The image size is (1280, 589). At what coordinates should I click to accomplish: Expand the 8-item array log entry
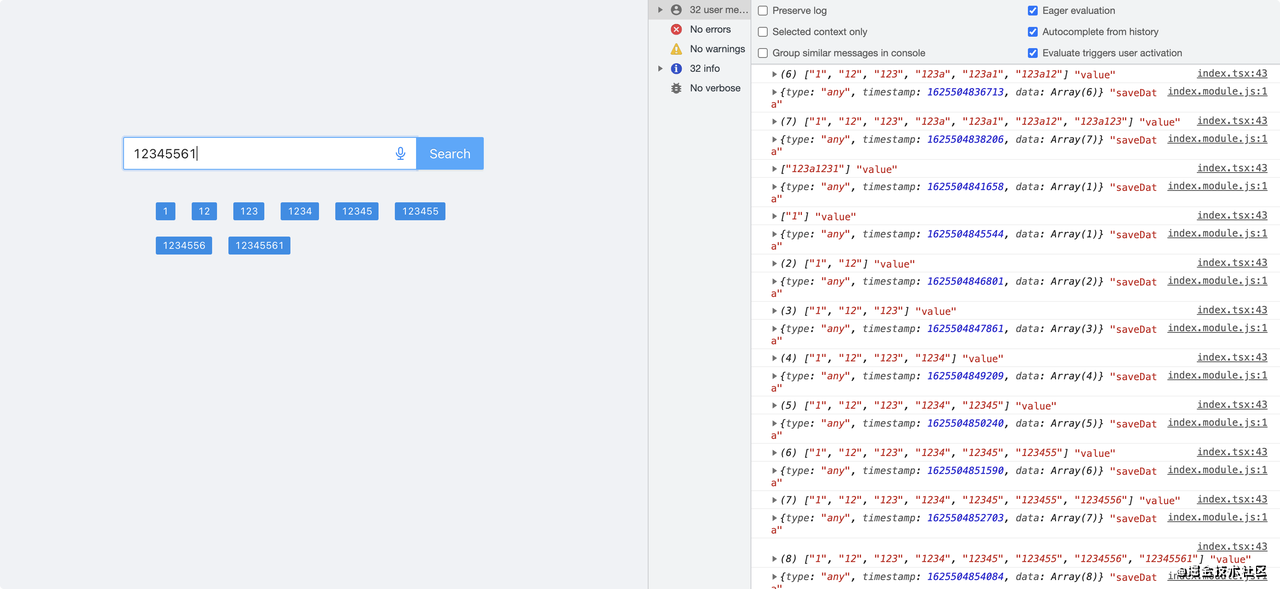(x=774, y=559)
